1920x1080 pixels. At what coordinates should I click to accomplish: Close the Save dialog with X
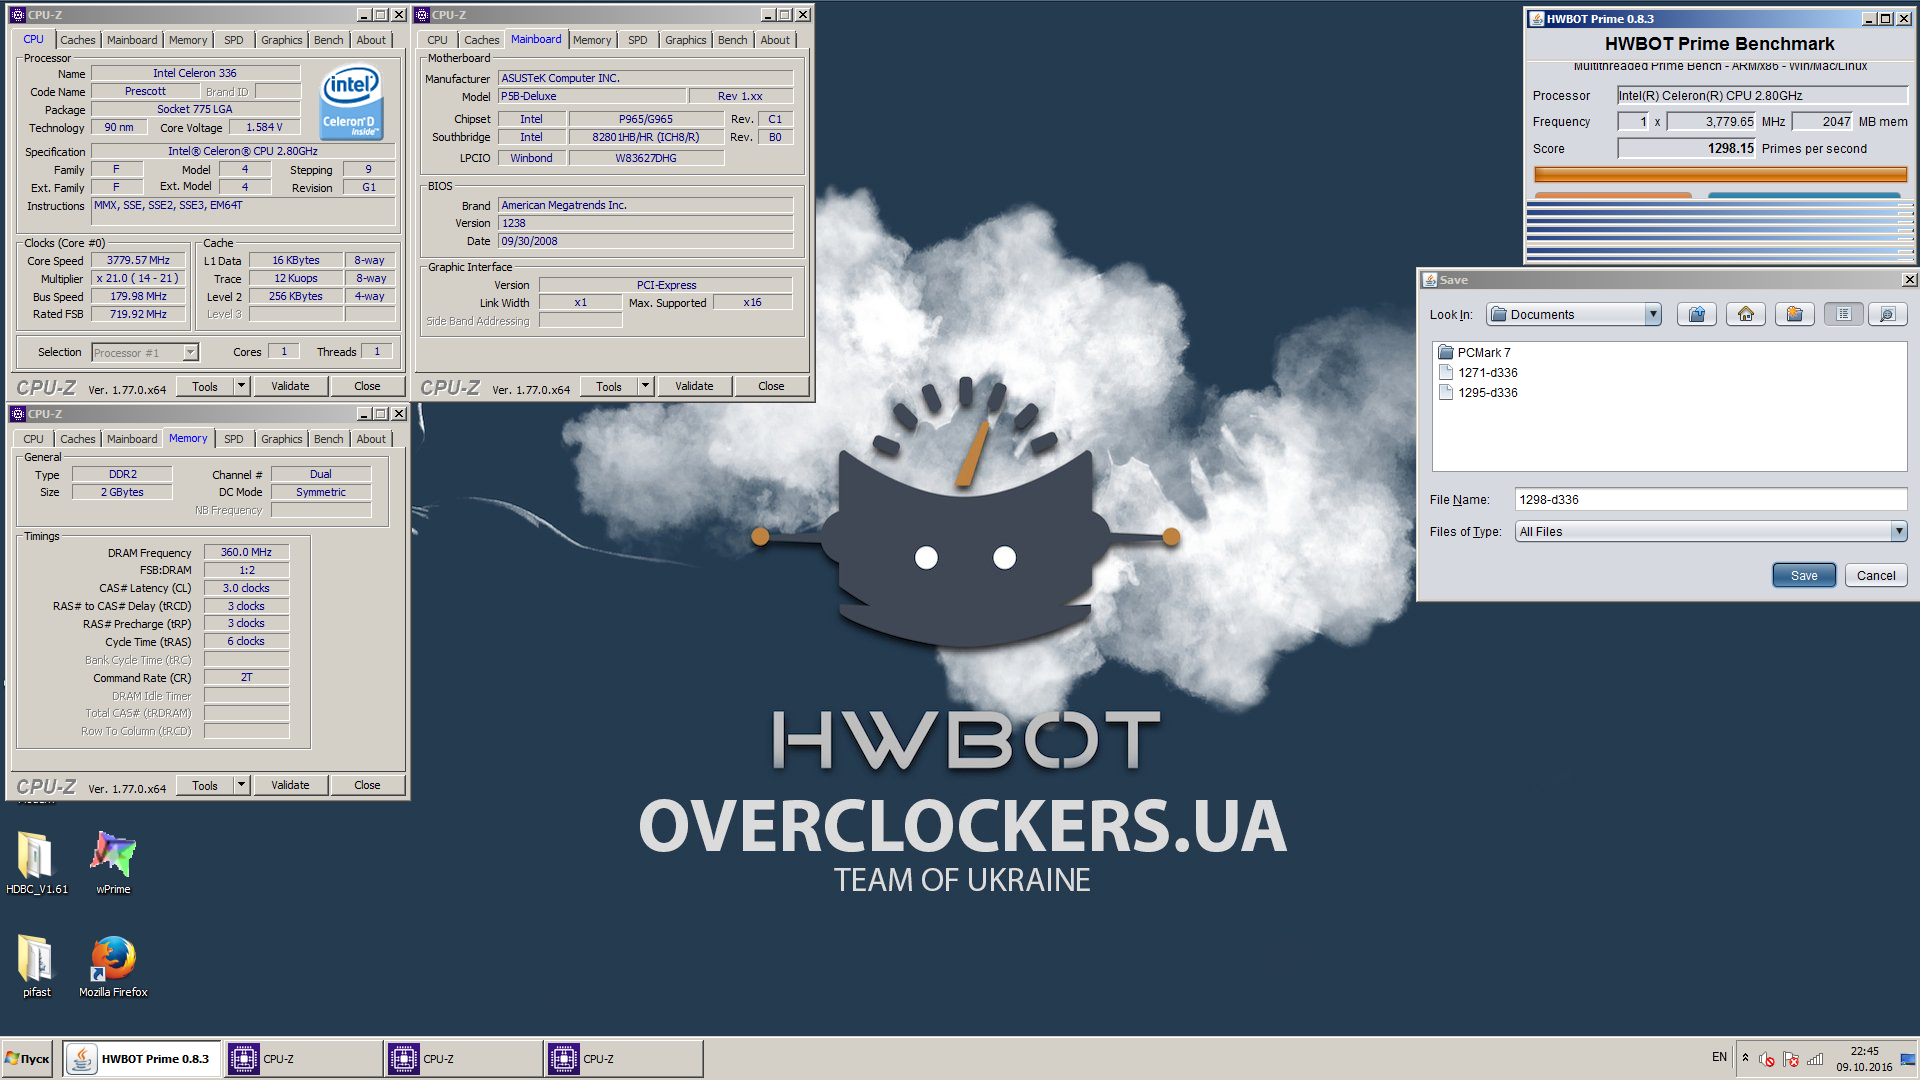(x=1909, y=280)
